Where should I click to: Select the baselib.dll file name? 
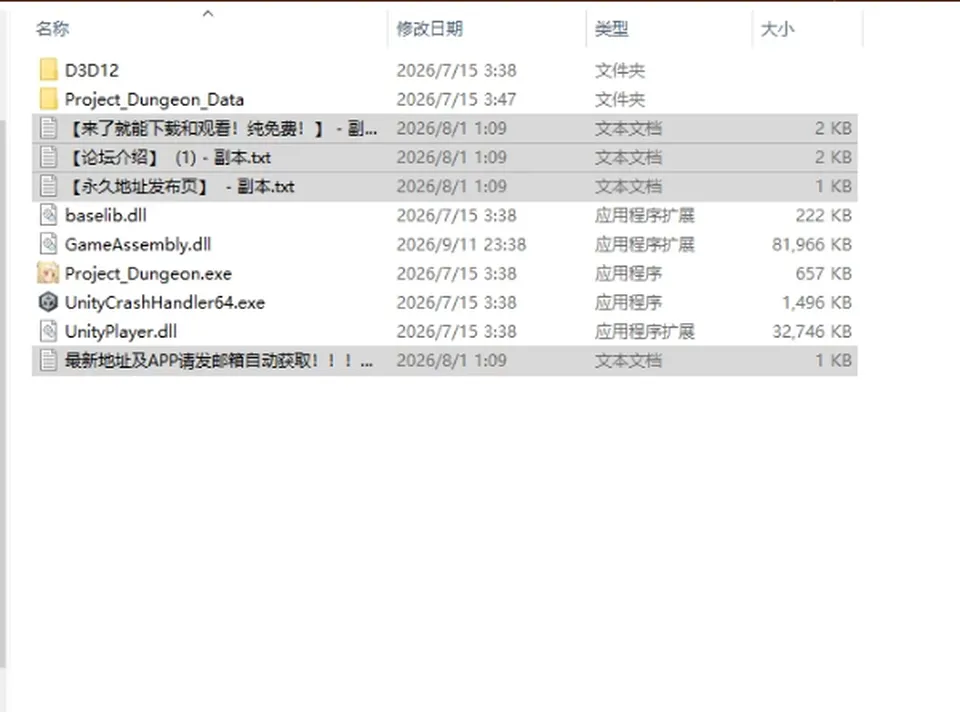click(106, 215)
